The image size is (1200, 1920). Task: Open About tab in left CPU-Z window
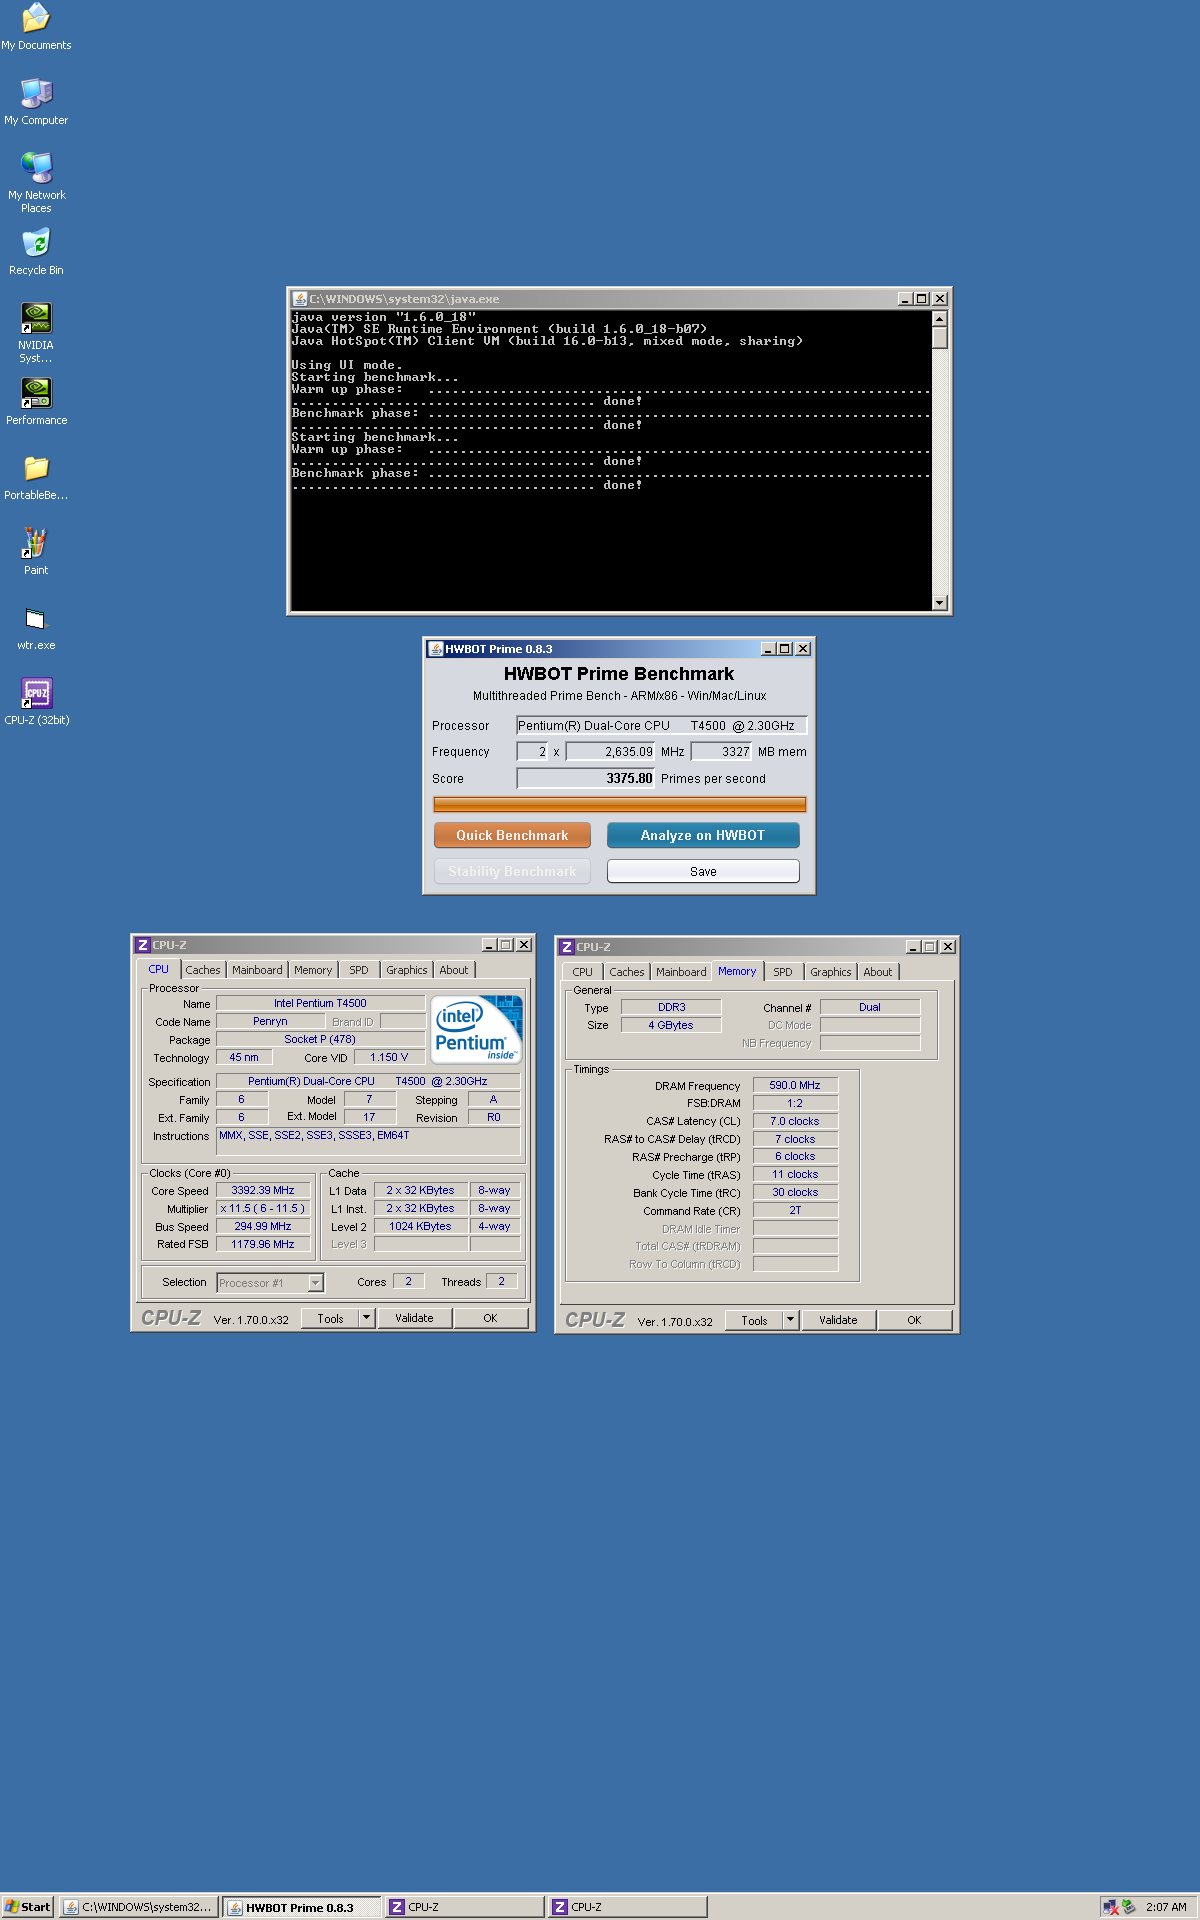pyautogui.click(x=454, y=970)
